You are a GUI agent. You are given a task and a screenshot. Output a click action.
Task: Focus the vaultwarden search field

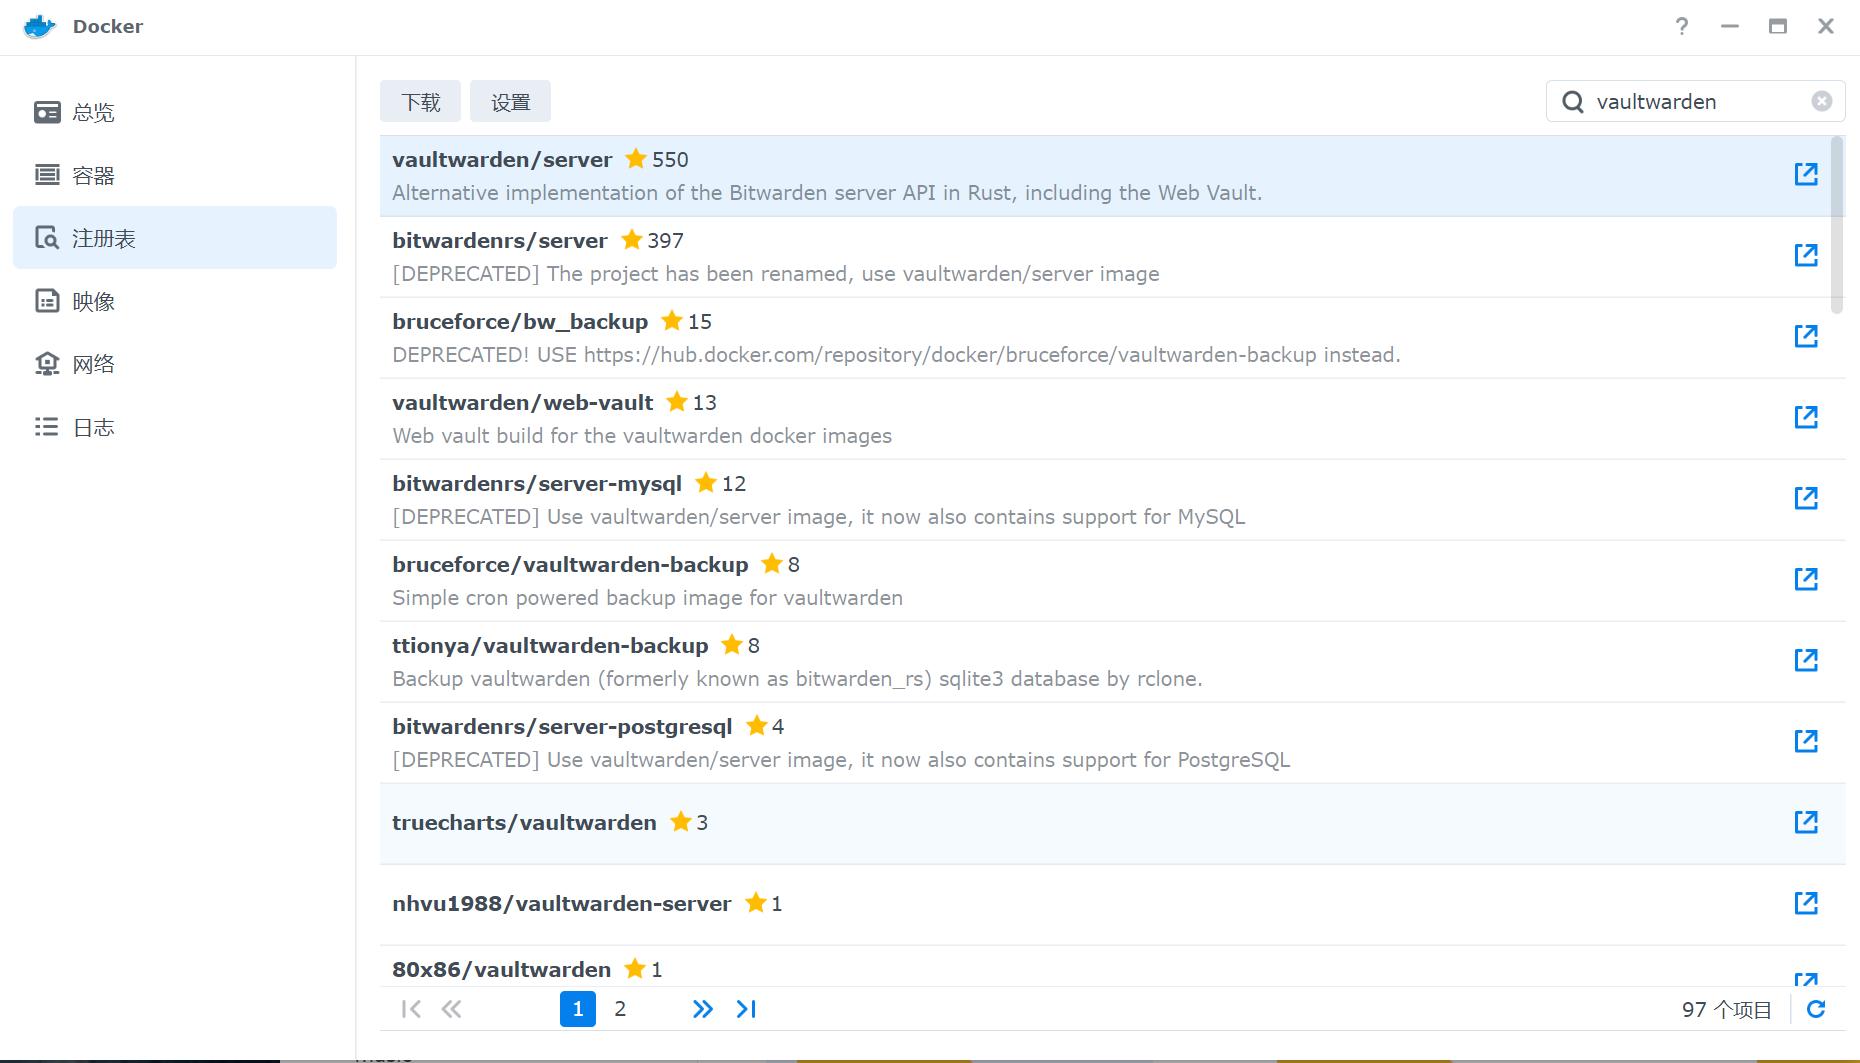[1697, 101]
